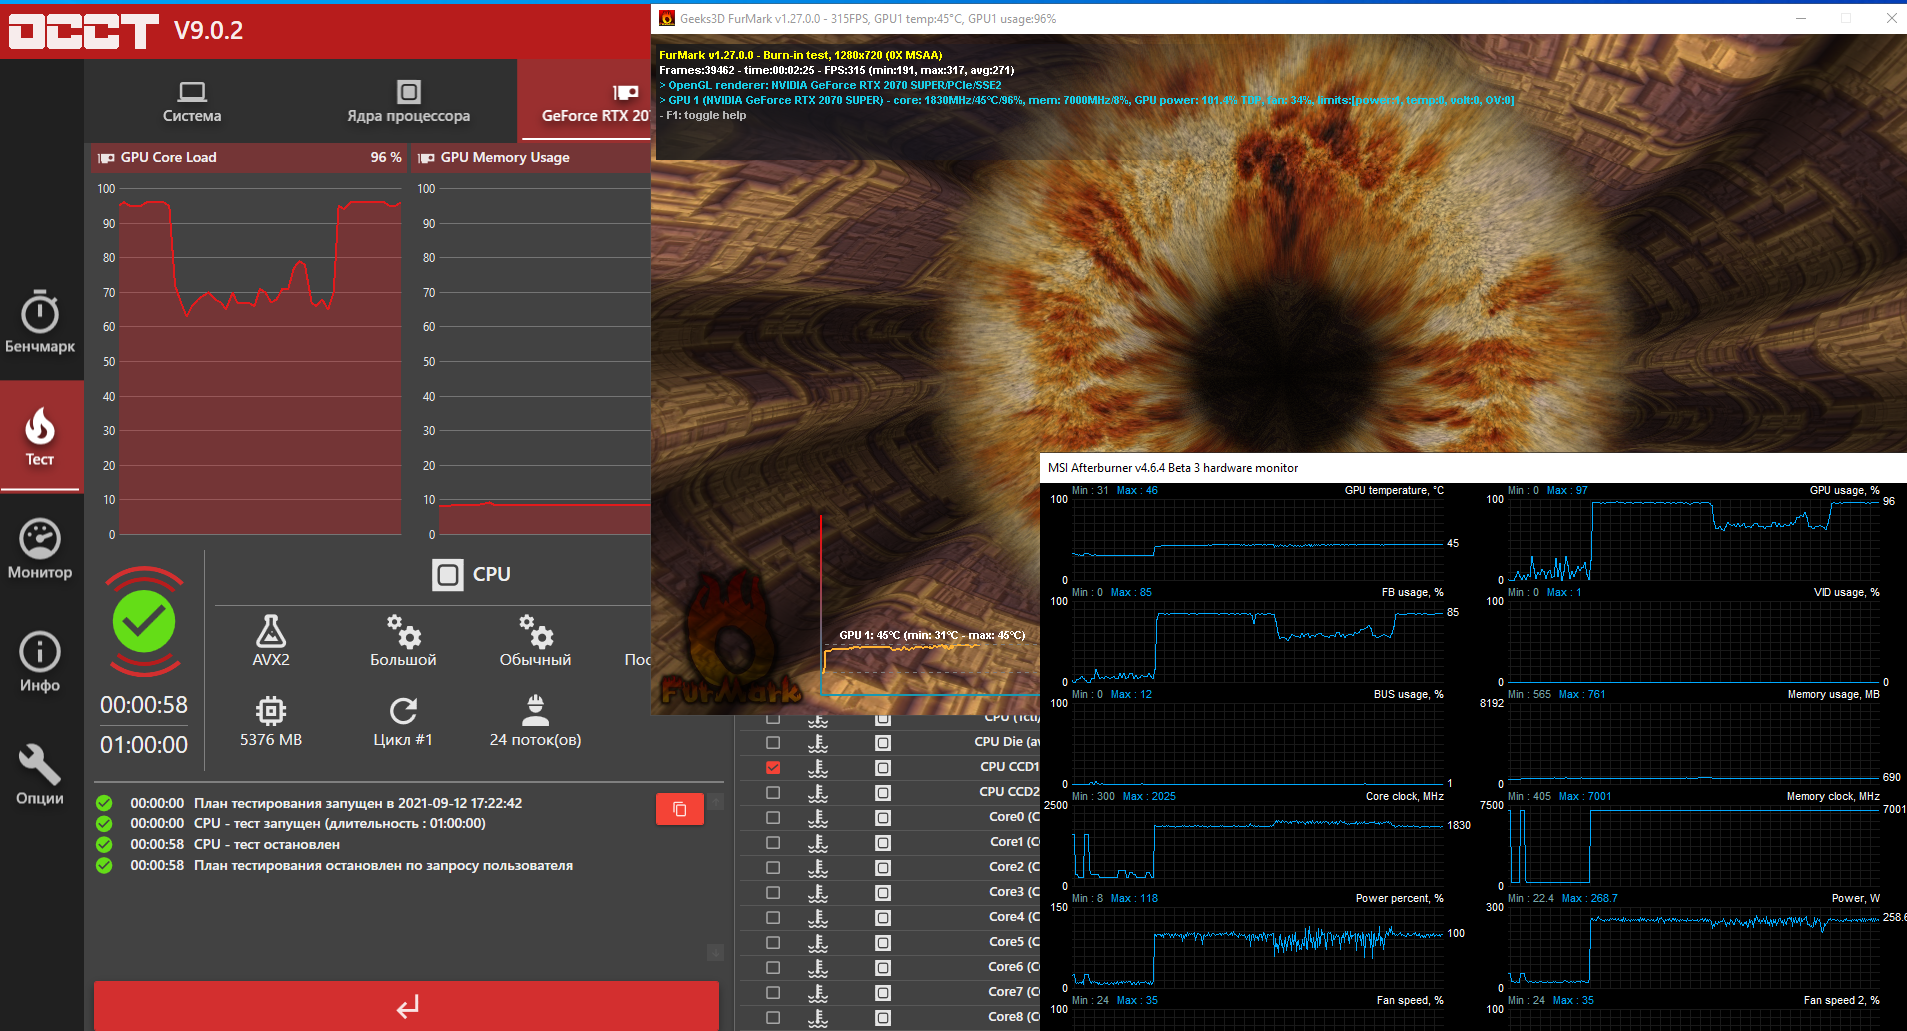
Task: Click Afterburner's 'FB usage, %' label
Action: [1412, 592]
